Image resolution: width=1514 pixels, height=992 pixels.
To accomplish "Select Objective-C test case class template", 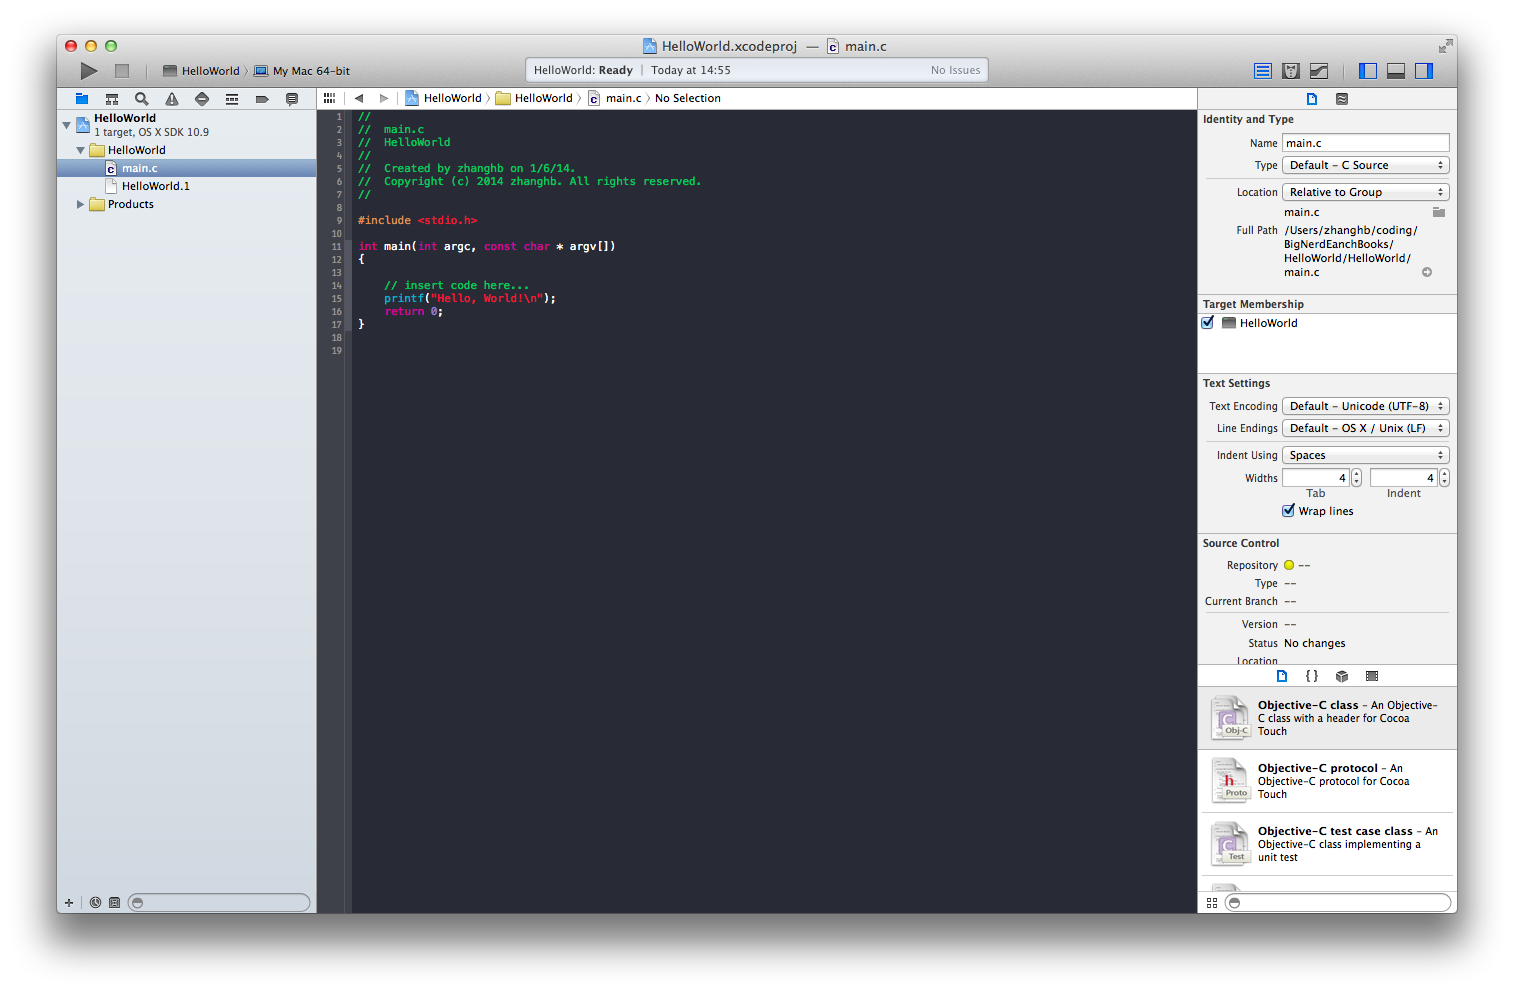I will 1327,844.
